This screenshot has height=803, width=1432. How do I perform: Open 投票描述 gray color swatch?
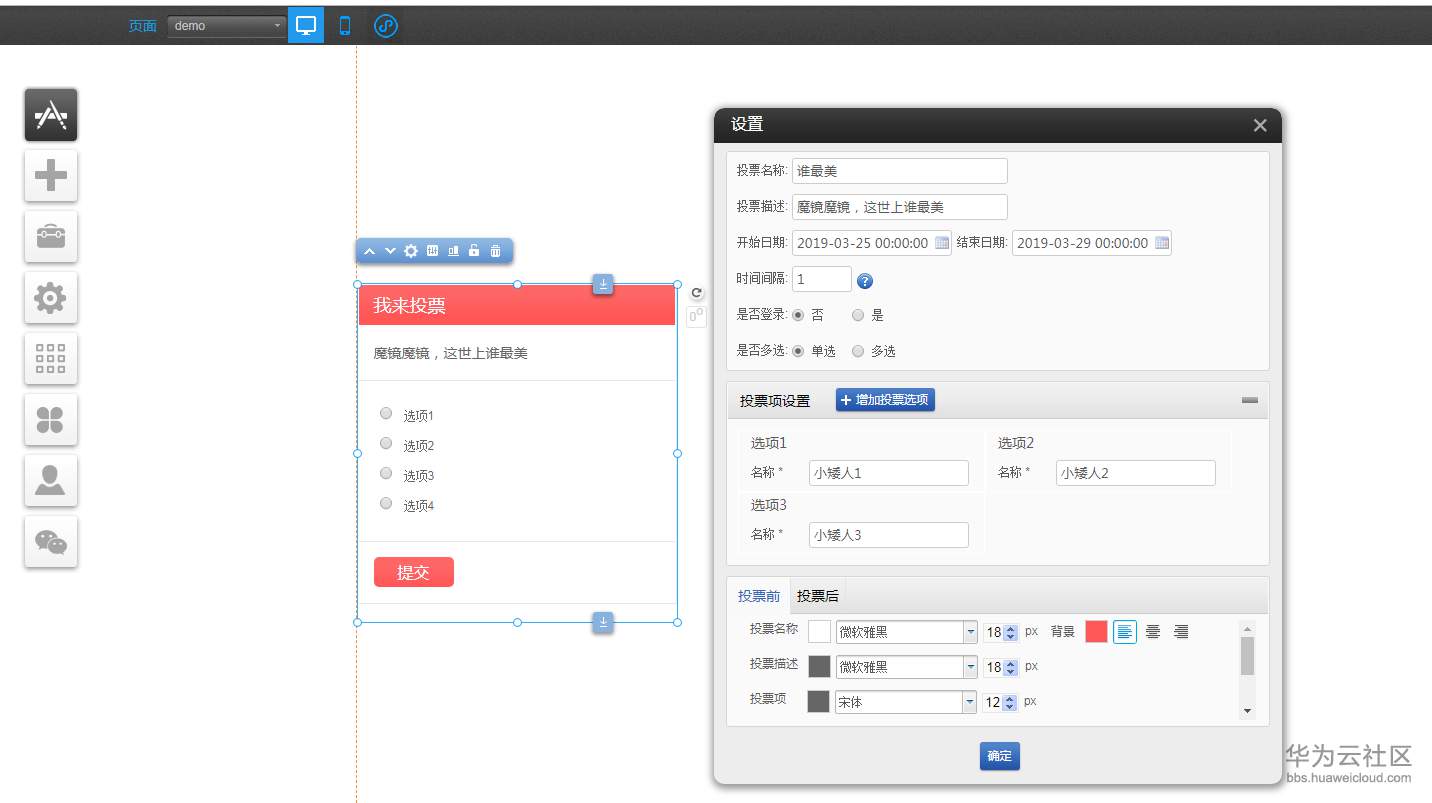coord(819,667)
